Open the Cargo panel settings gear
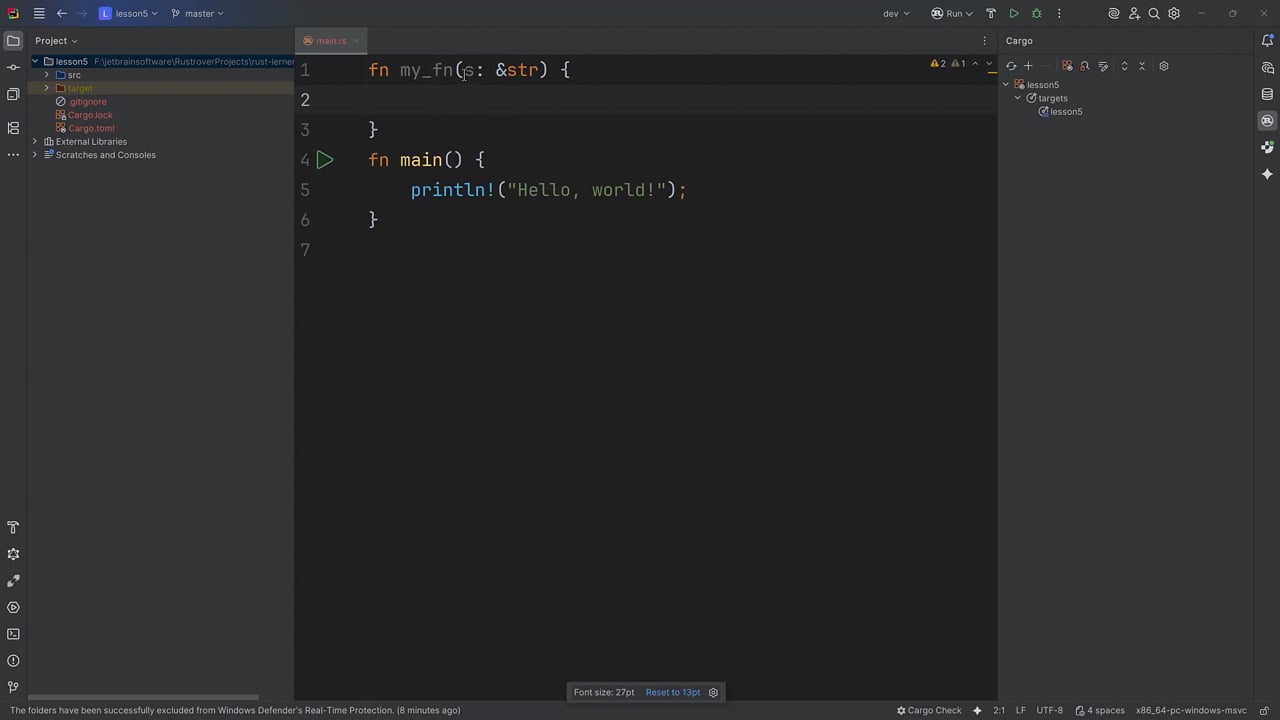 1164,66
